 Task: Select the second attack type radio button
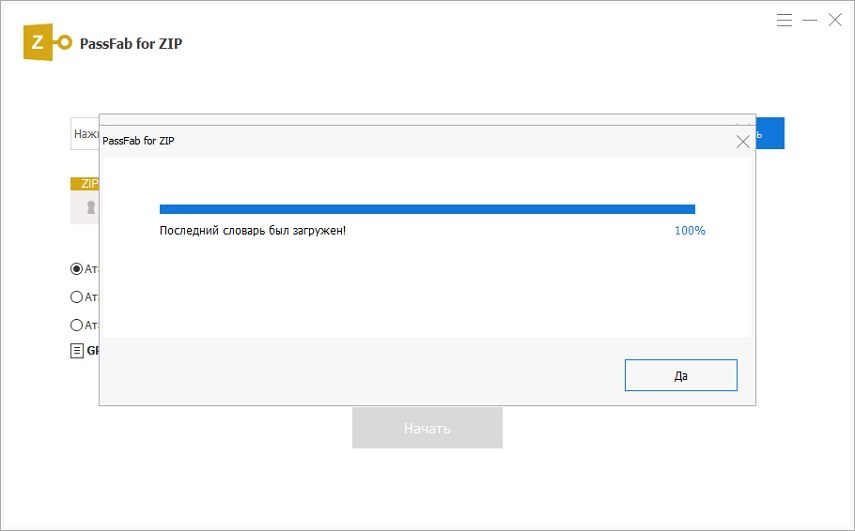coord(77,296)
